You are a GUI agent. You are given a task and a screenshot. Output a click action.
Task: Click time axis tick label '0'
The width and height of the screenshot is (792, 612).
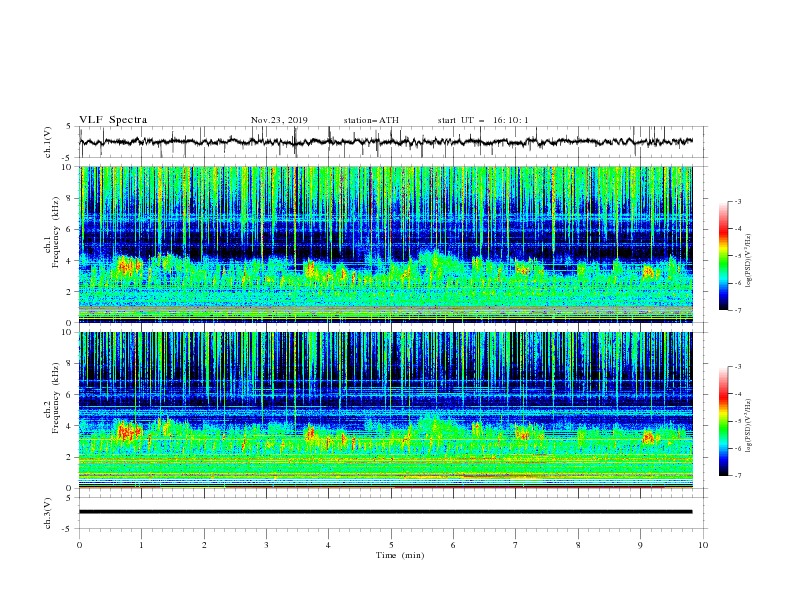click(x=79, y=545)
